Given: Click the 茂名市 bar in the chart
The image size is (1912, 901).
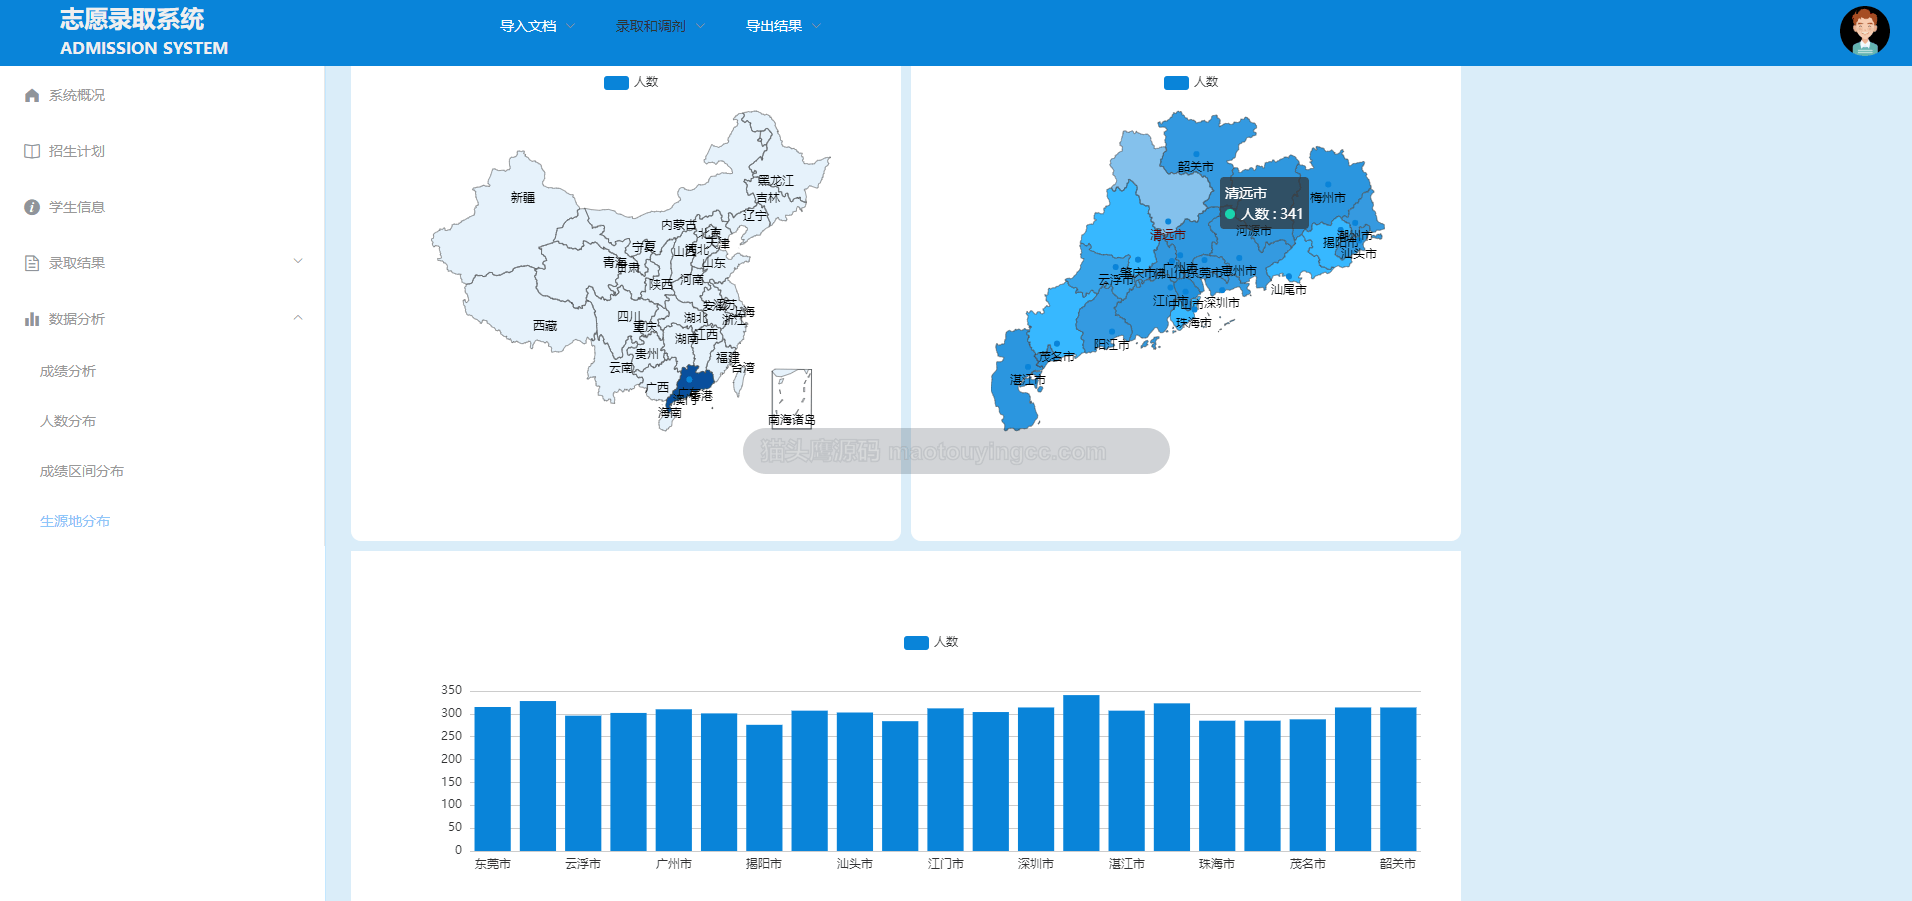Looking at the screenshot, I should tap(1308, 785).
